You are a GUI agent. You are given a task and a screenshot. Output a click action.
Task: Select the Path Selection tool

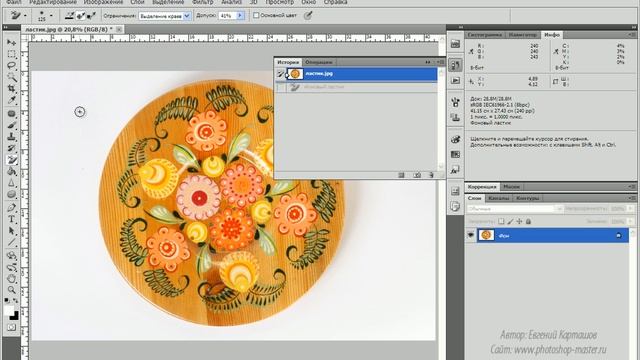click(11, 231)
